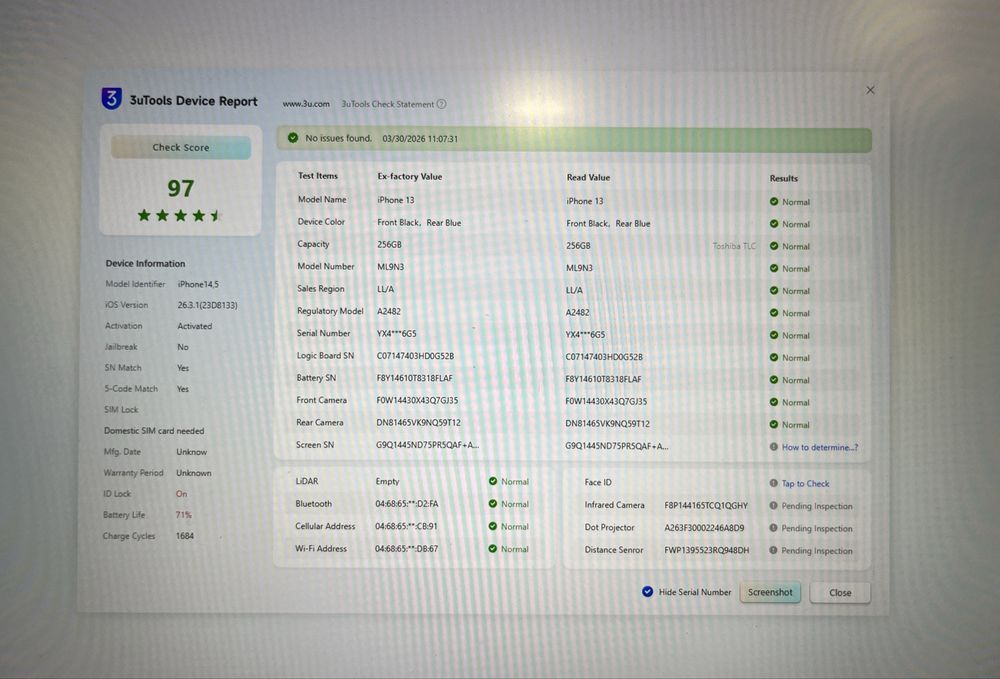This screenshot has width=1000, height=679.
Task: Open the 3uTools Check Statement link
Action: [x=388, y=104]
